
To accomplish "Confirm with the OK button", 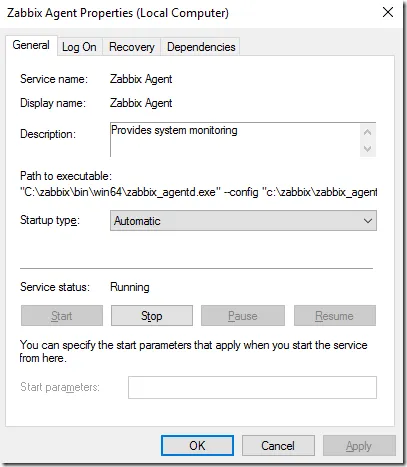I will [x=197, y=445].
